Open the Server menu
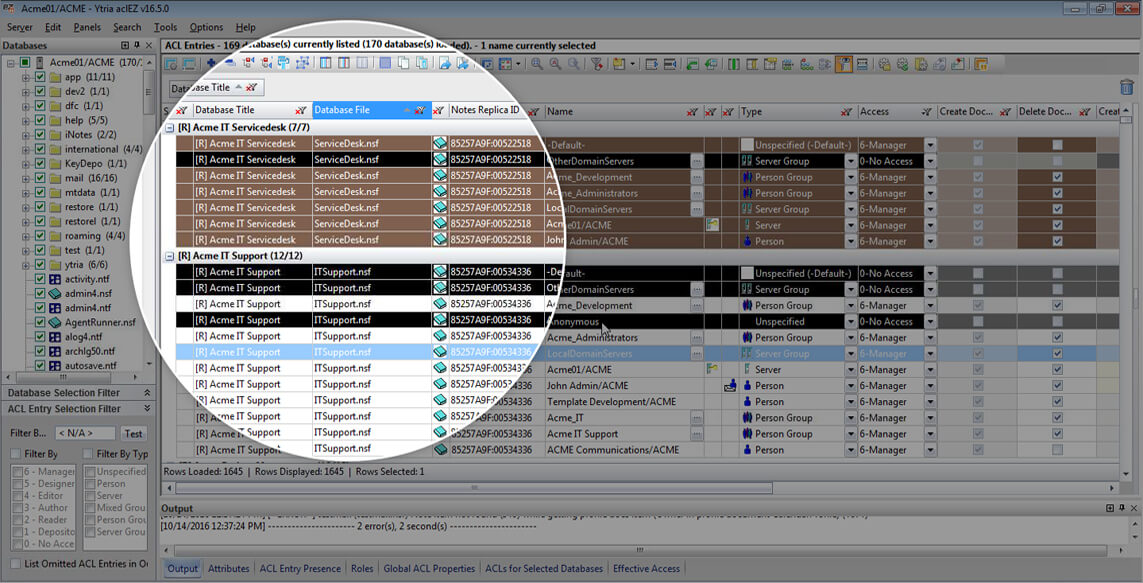This screenshot has height=583, width=1143. pyautogui.click(x=20, y=27)
